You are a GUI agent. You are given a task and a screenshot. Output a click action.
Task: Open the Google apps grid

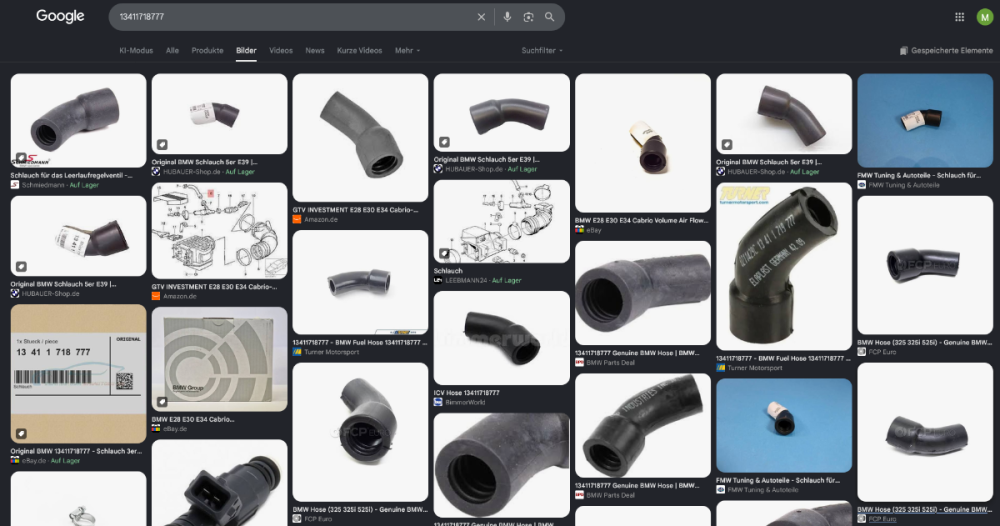[959, 17]
